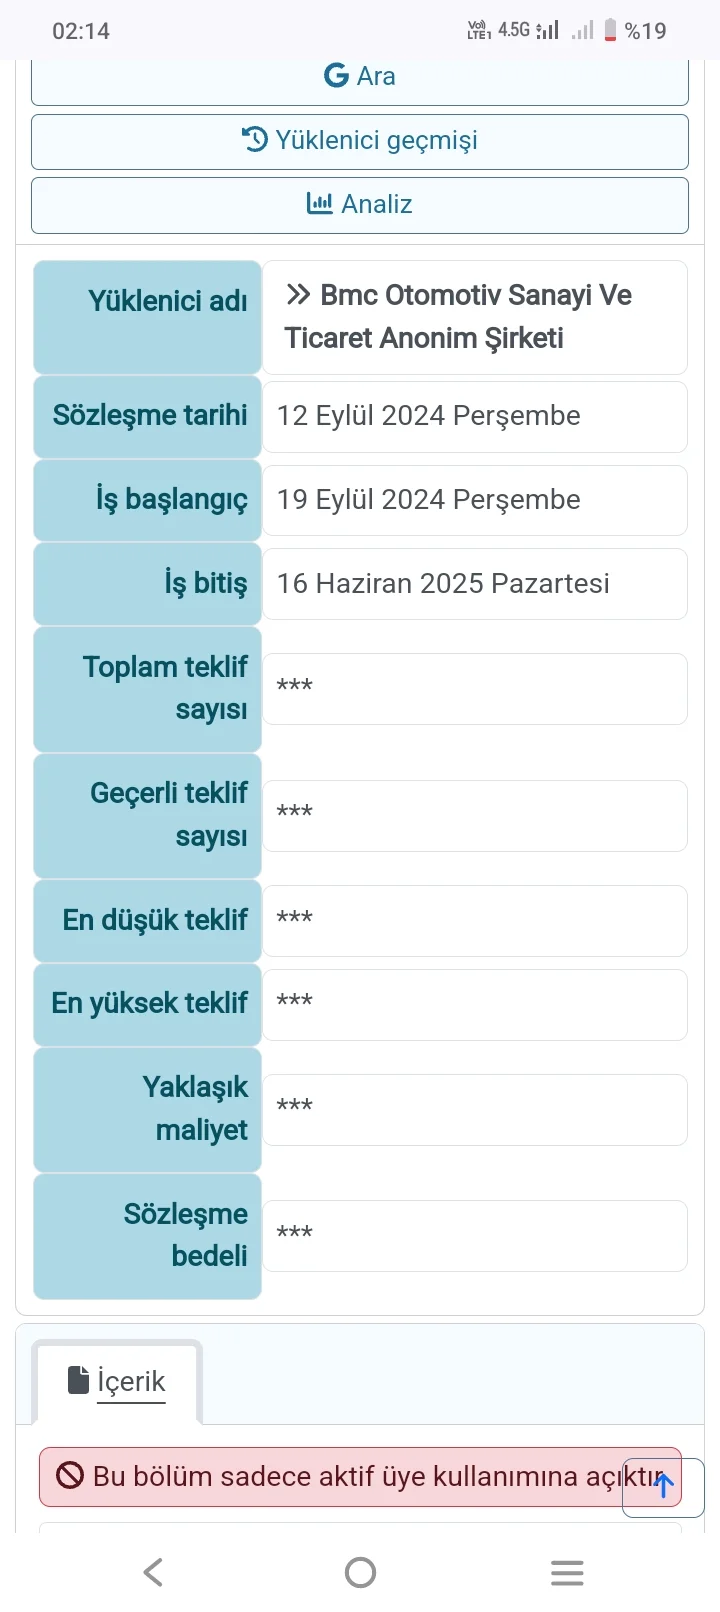The image size is (720, 1612).
Task: Tap the prohibited icon in red alert
Action: (x=70, y=1475)
